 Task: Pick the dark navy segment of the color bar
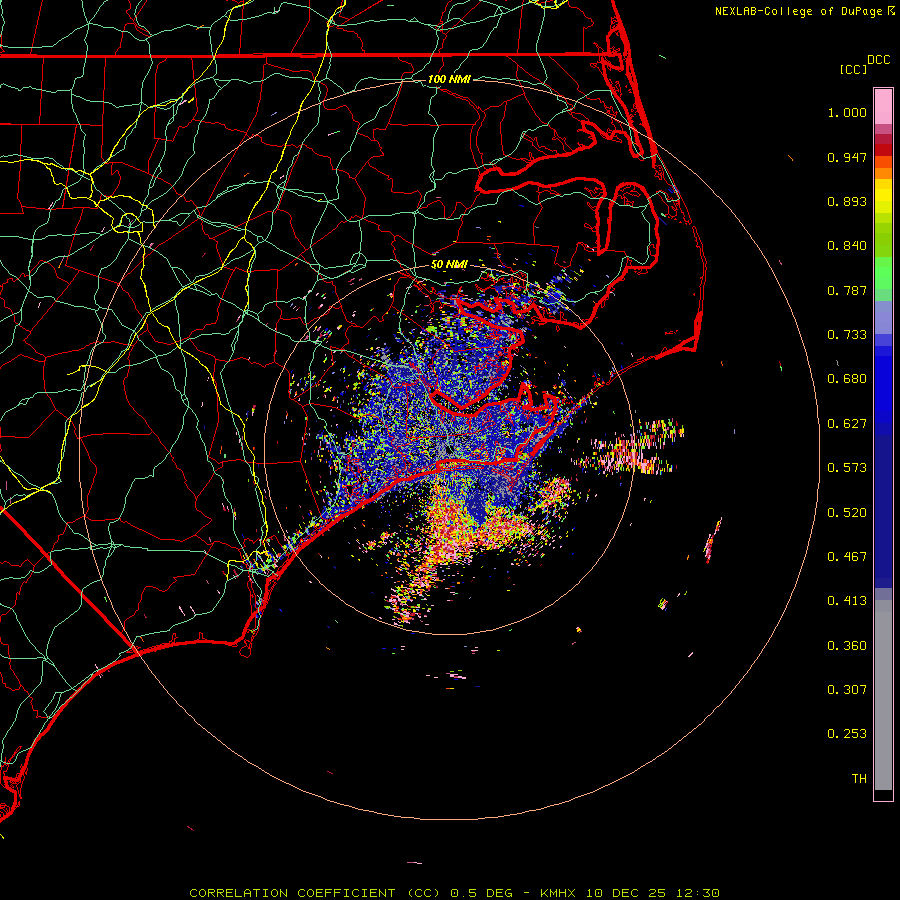pos(883,505)
